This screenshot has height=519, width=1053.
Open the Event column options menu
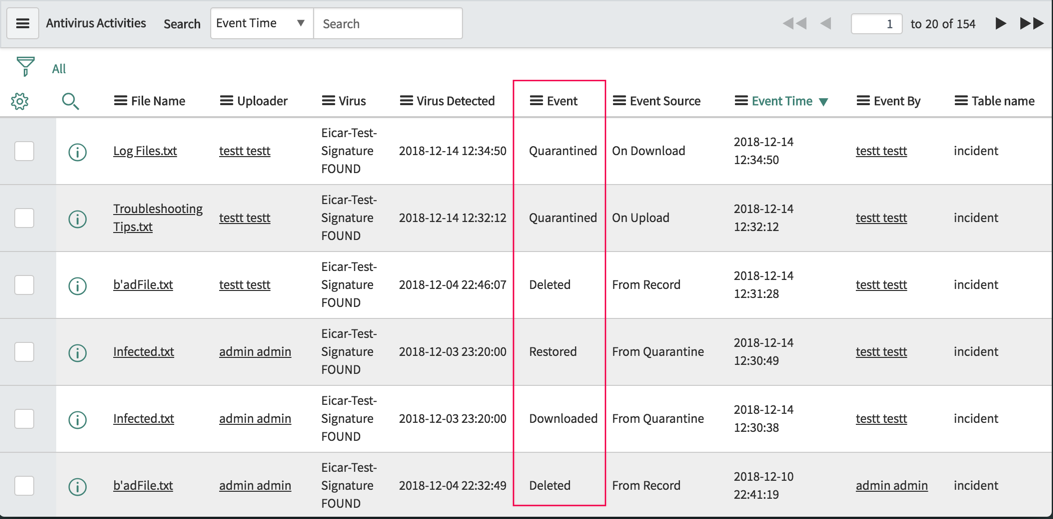[536, 101]
